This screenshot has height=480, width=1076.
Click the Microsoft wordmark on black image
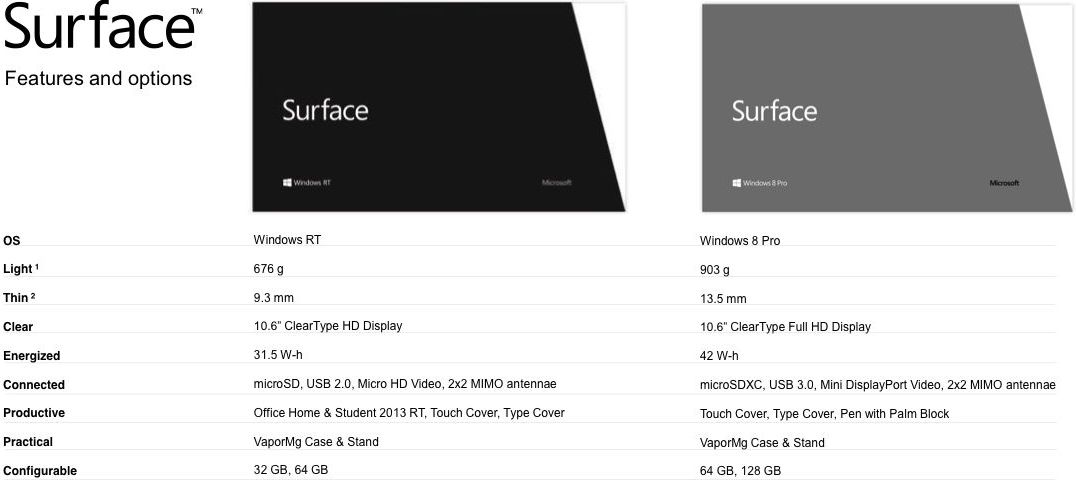click(x=557, y=183)
